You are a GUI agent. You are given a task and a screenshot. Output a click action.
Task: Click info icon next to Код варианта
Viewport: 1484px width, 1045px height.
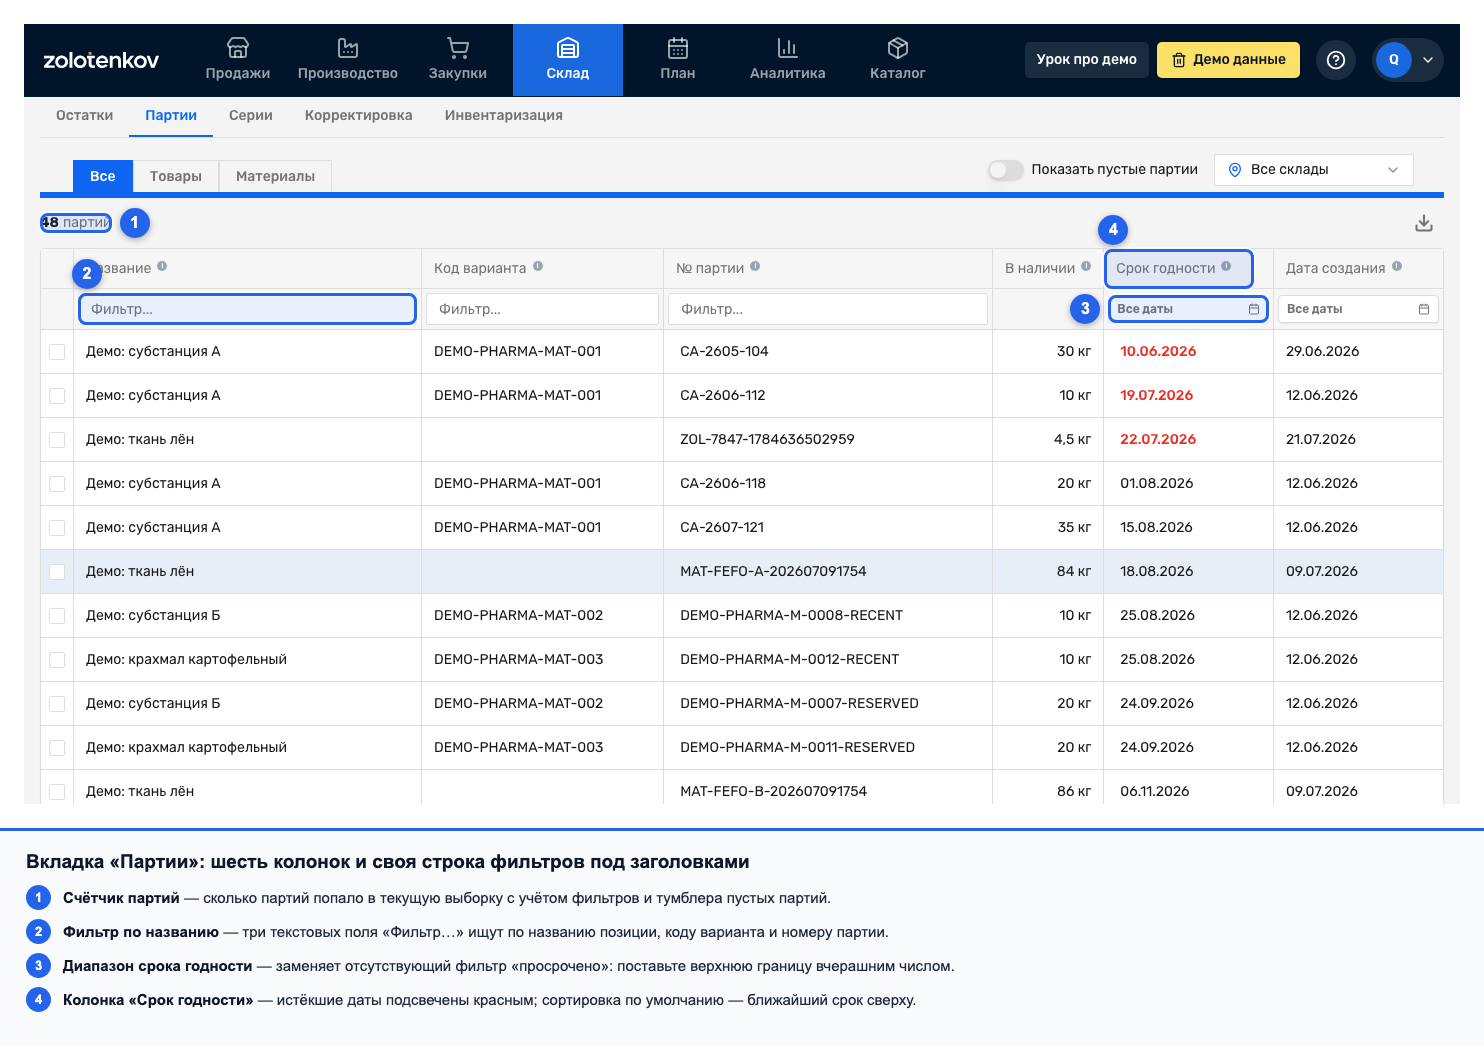click(538, 266)
